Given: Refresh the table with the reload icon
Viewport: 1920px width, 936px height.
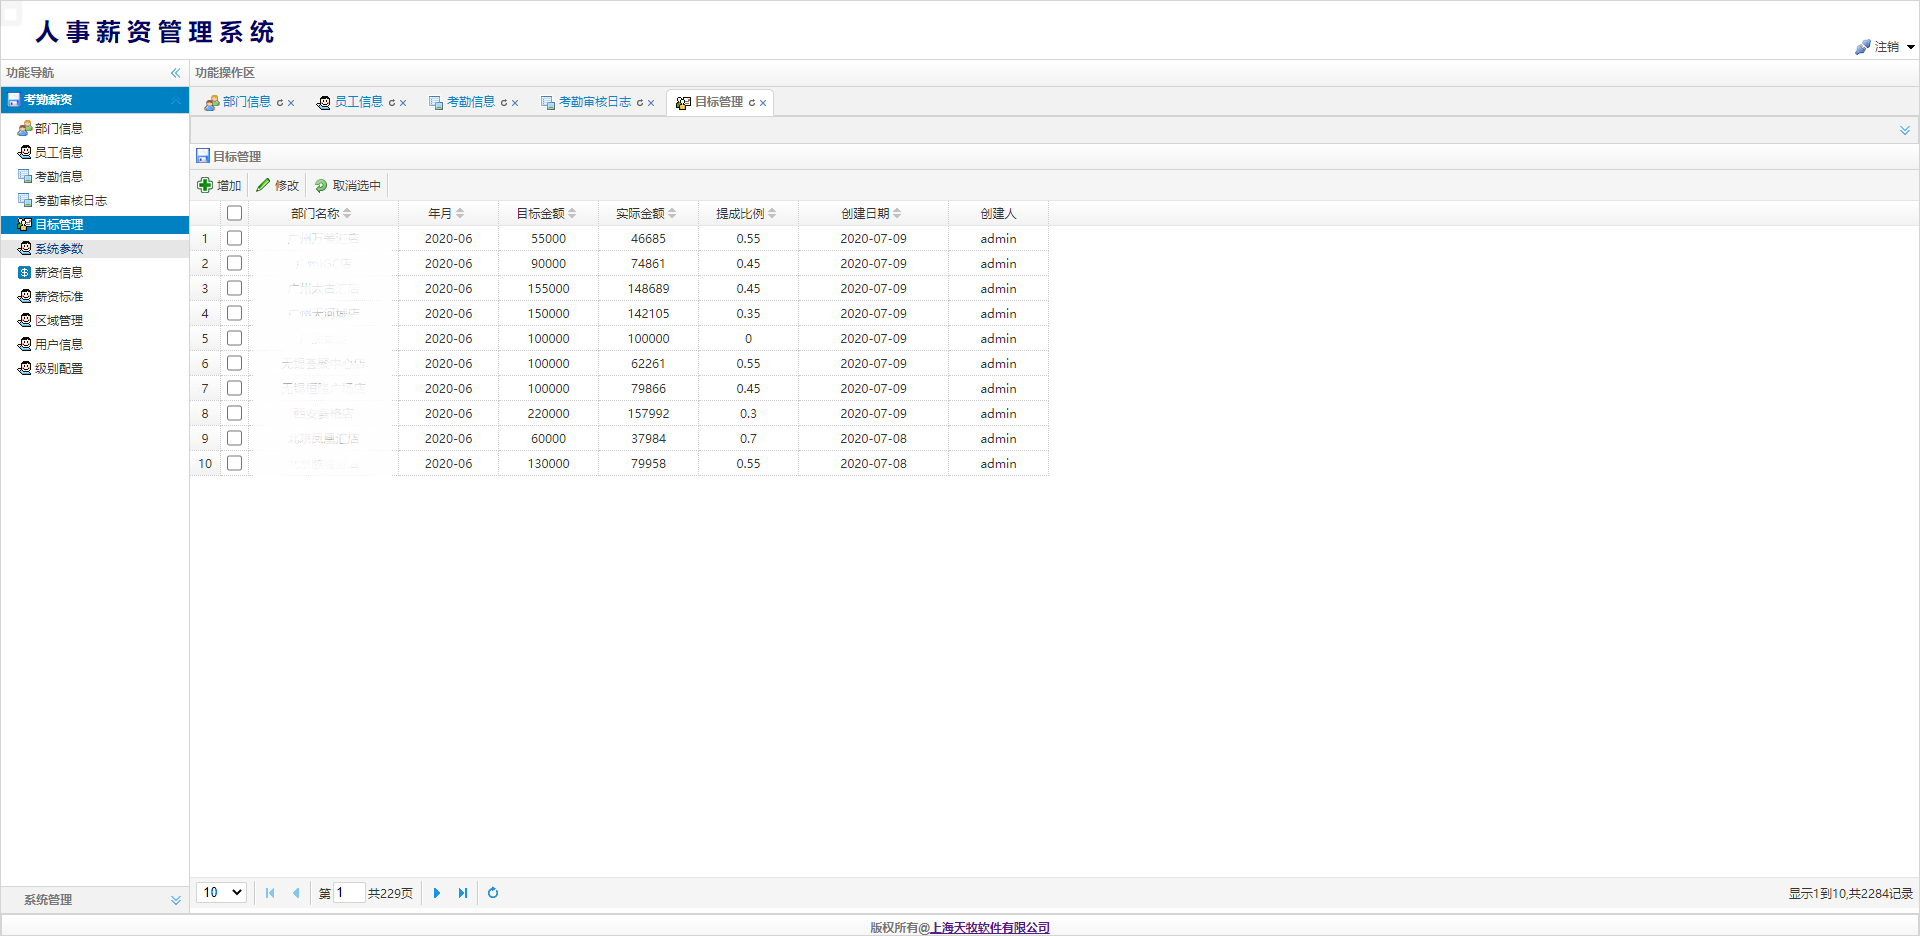Looking at the screenshot, I should tap(493, 893).
